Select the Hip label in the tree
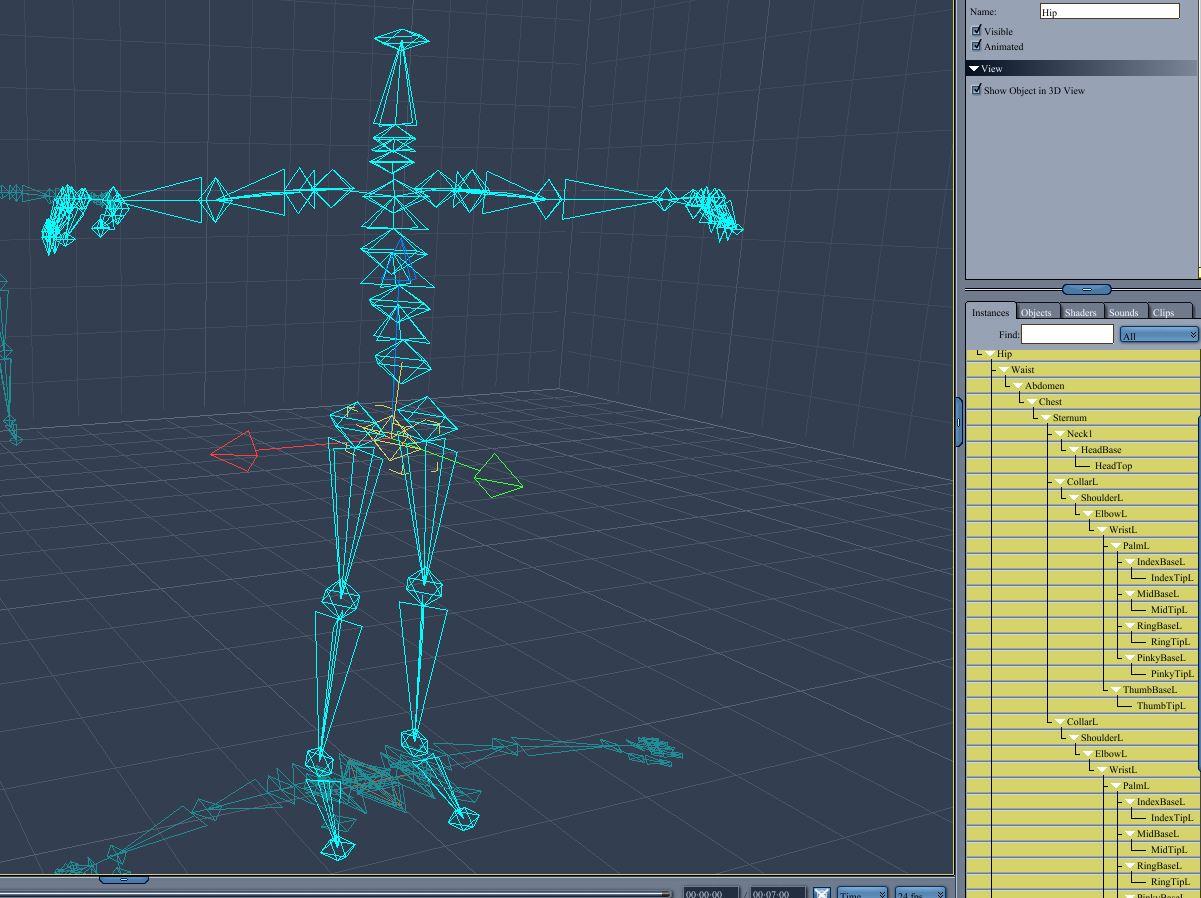The image size is (1201, 898). pos(1004,354)
